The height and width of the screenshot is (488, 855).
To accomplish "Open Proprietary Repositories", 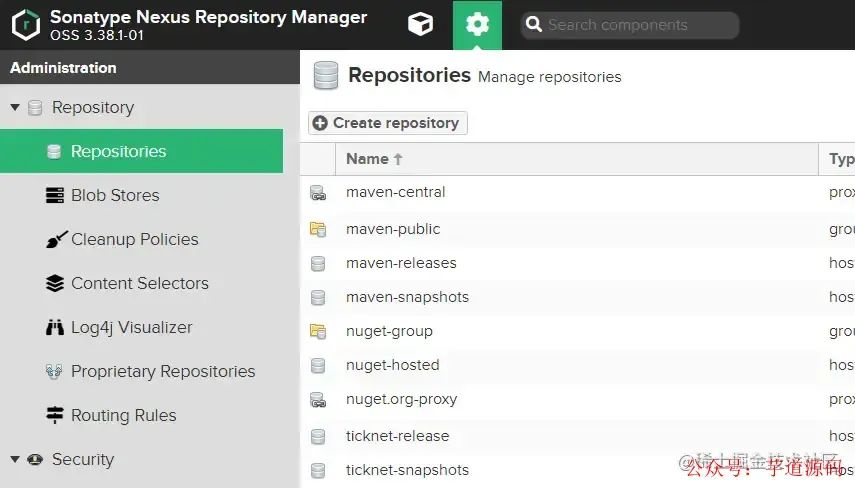I will (163, 371).
